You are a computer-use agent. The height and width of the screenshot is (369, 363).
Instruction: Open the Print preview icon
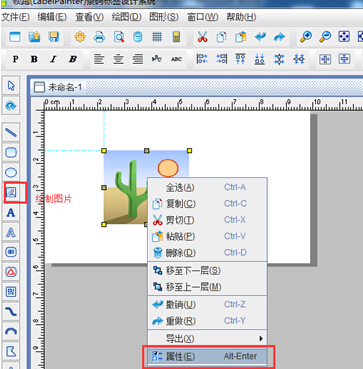pos(119,37)
